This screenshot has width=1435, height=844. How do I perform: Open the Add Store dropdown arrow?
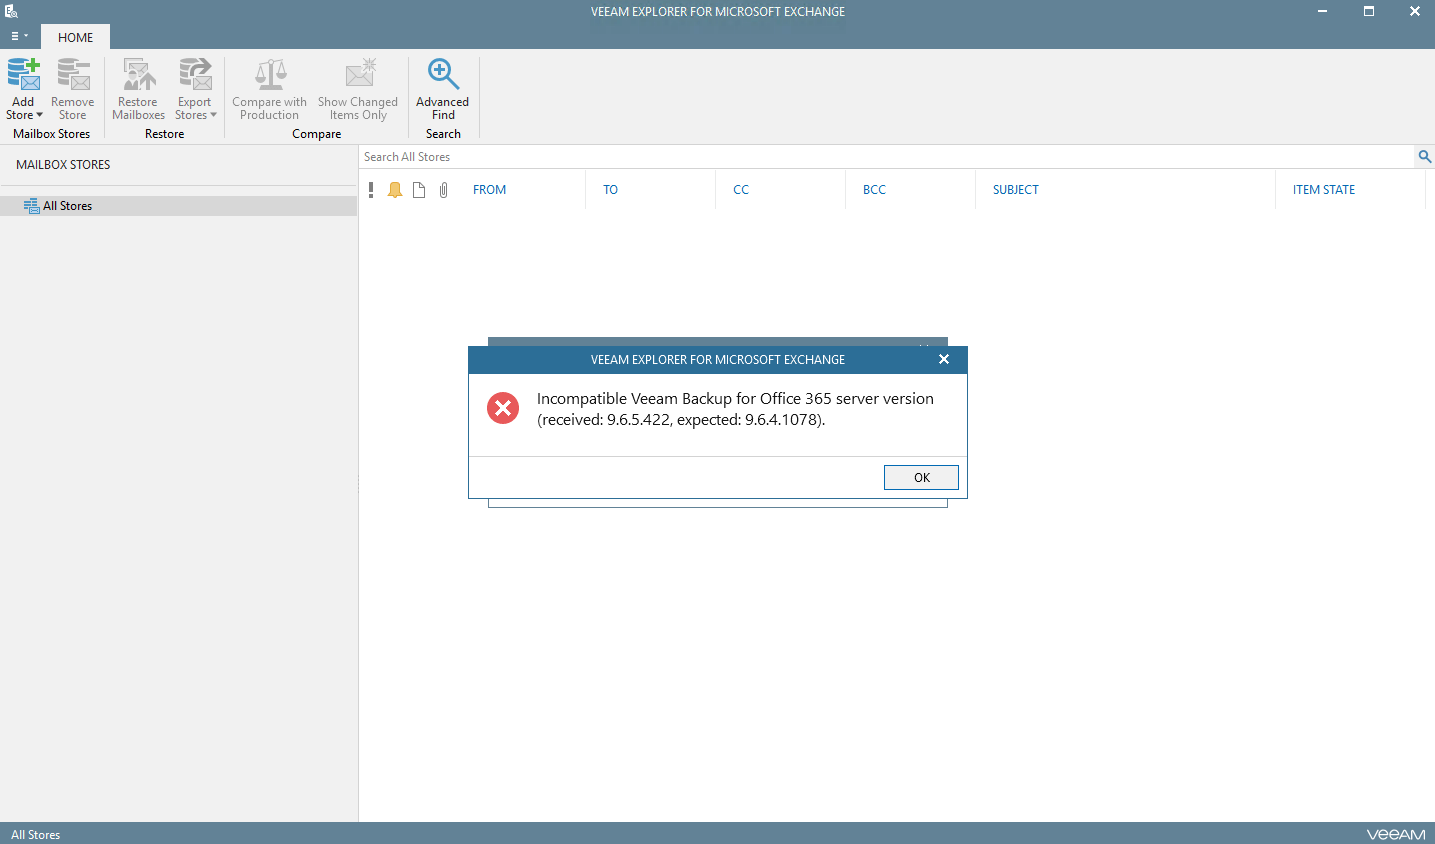click(40, 115)
